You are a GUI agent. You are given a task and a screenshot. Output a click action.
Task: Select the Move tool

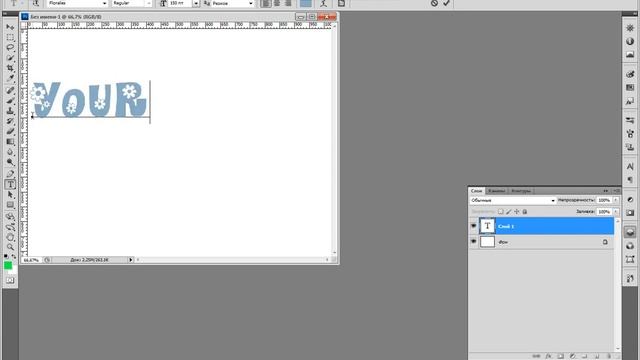pos(10,27)
